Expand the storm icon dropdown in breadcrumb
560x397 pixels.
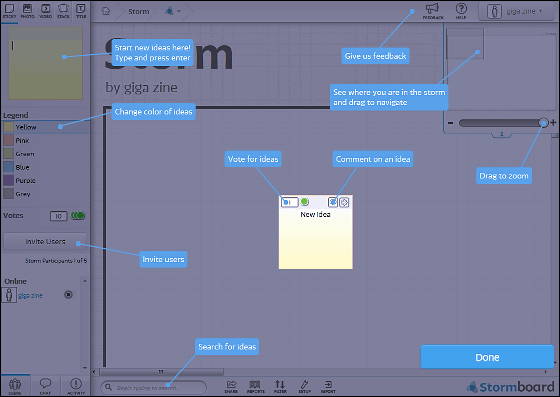click(x=173, y=11)
